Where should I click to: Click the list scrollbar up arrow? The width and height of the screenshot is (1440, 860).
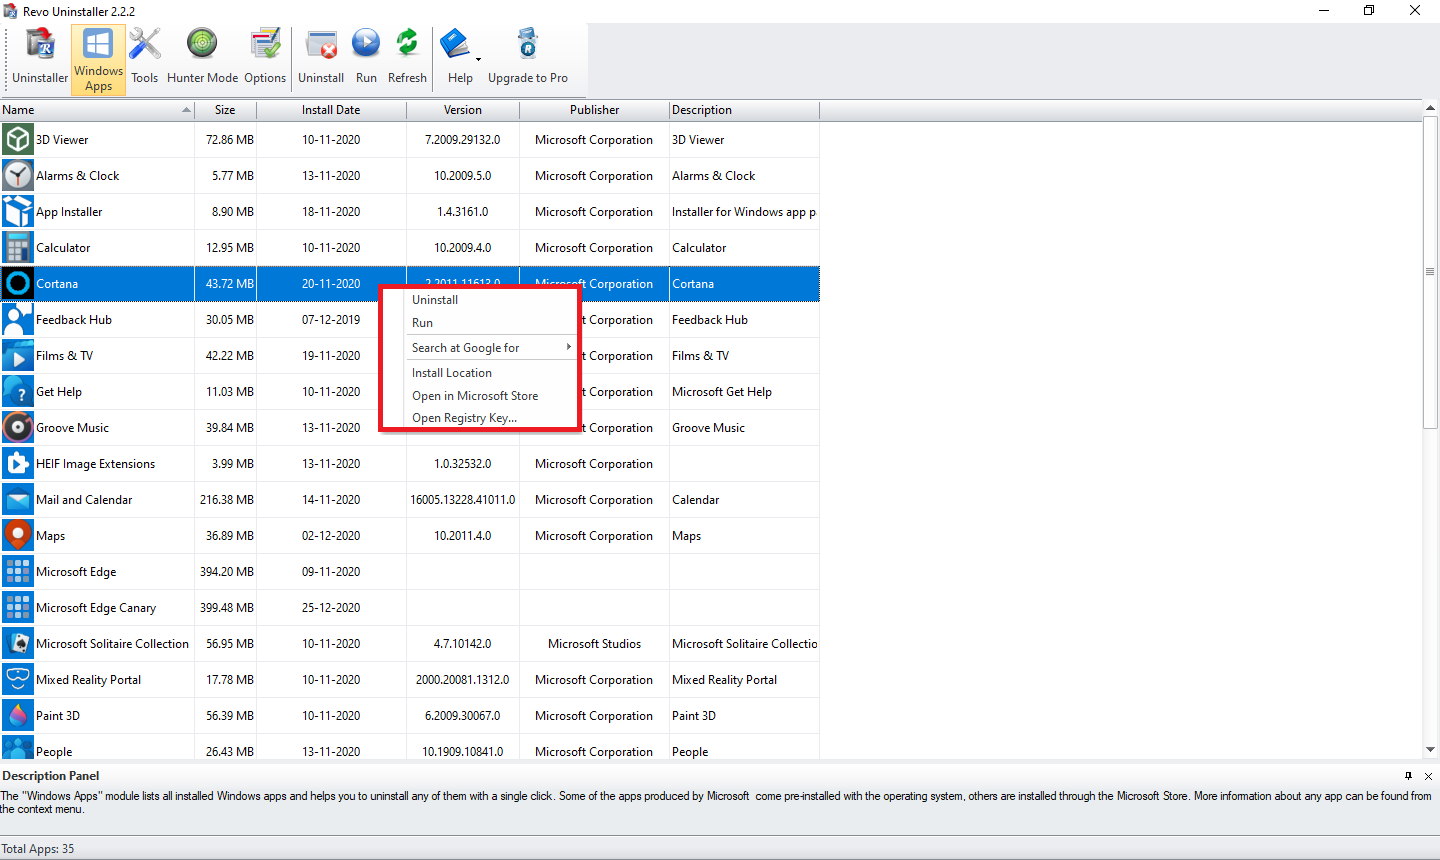[x=1431, y=108]
